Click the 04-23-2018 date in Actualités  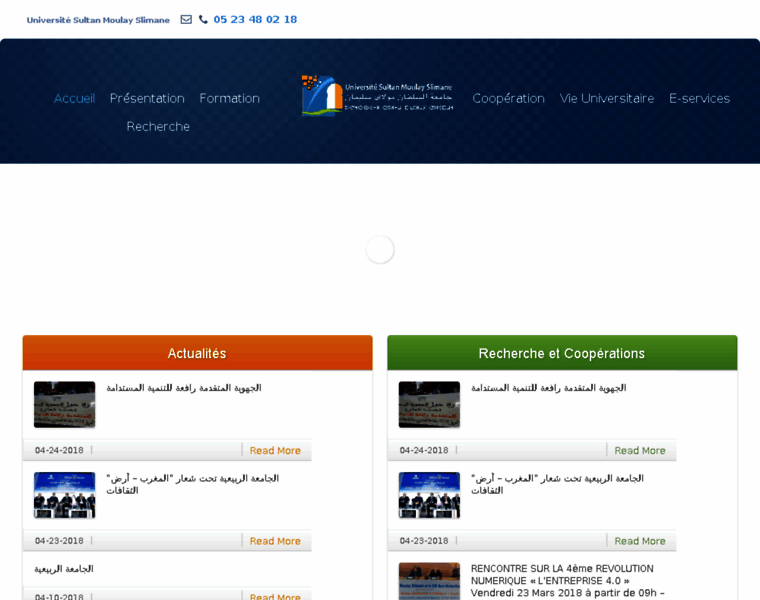click(59, 541)
